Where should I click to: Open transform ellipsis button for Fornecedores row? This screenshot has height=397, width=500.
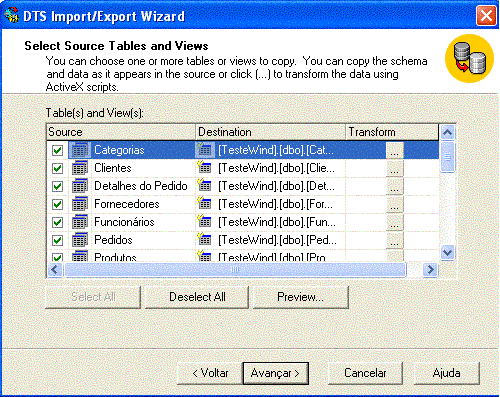coord(395,204)
